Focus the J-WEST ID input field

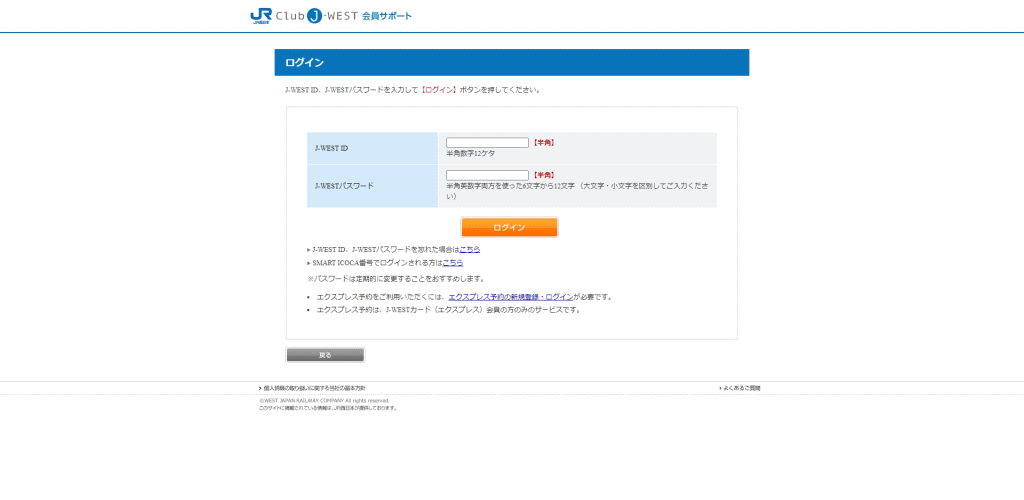(487, 143)
